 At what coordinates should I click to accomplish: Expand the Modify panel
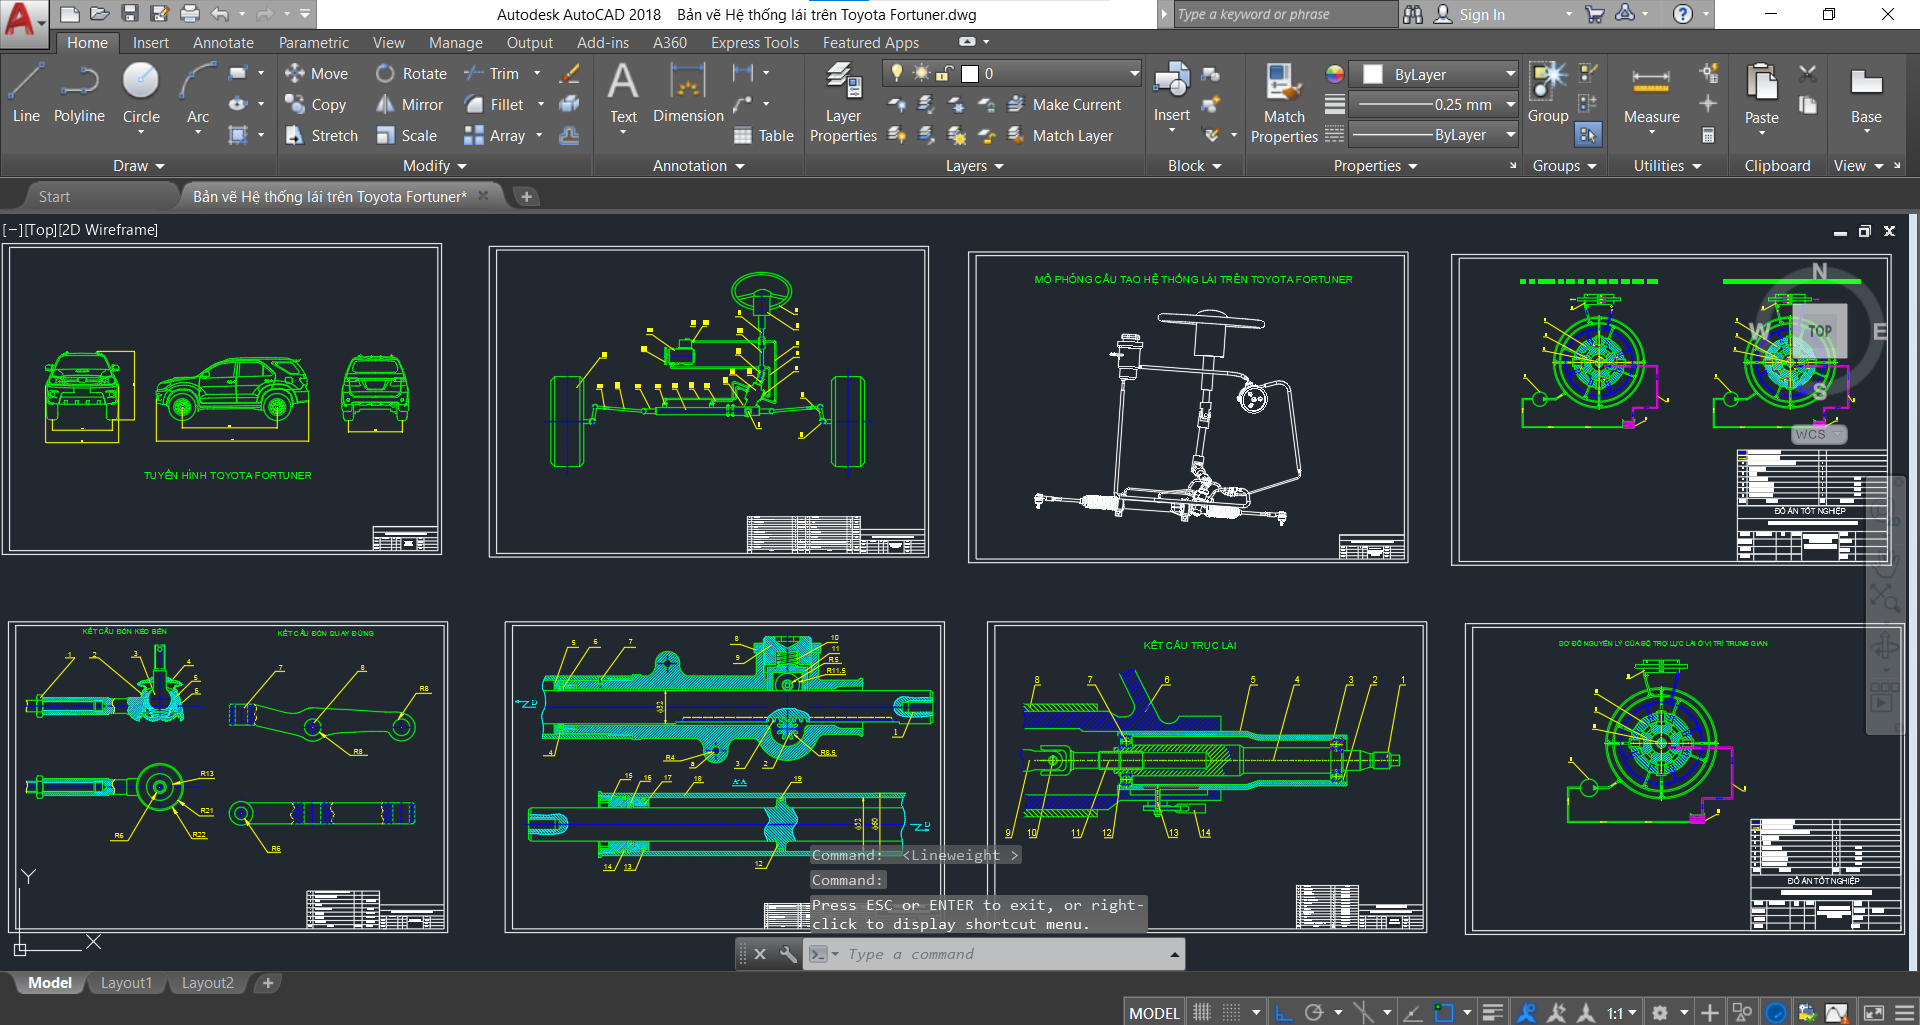pyautogui.click(x=434, y=166)
